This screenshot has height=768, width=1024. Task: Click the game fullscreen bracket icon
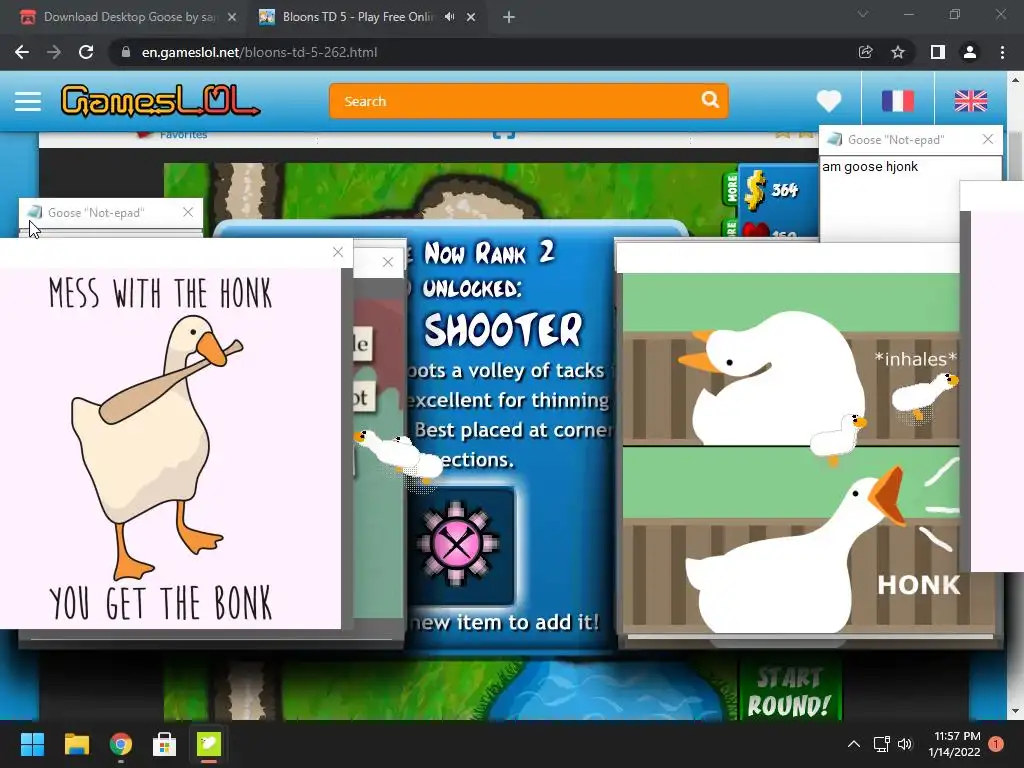pos(504,135)
